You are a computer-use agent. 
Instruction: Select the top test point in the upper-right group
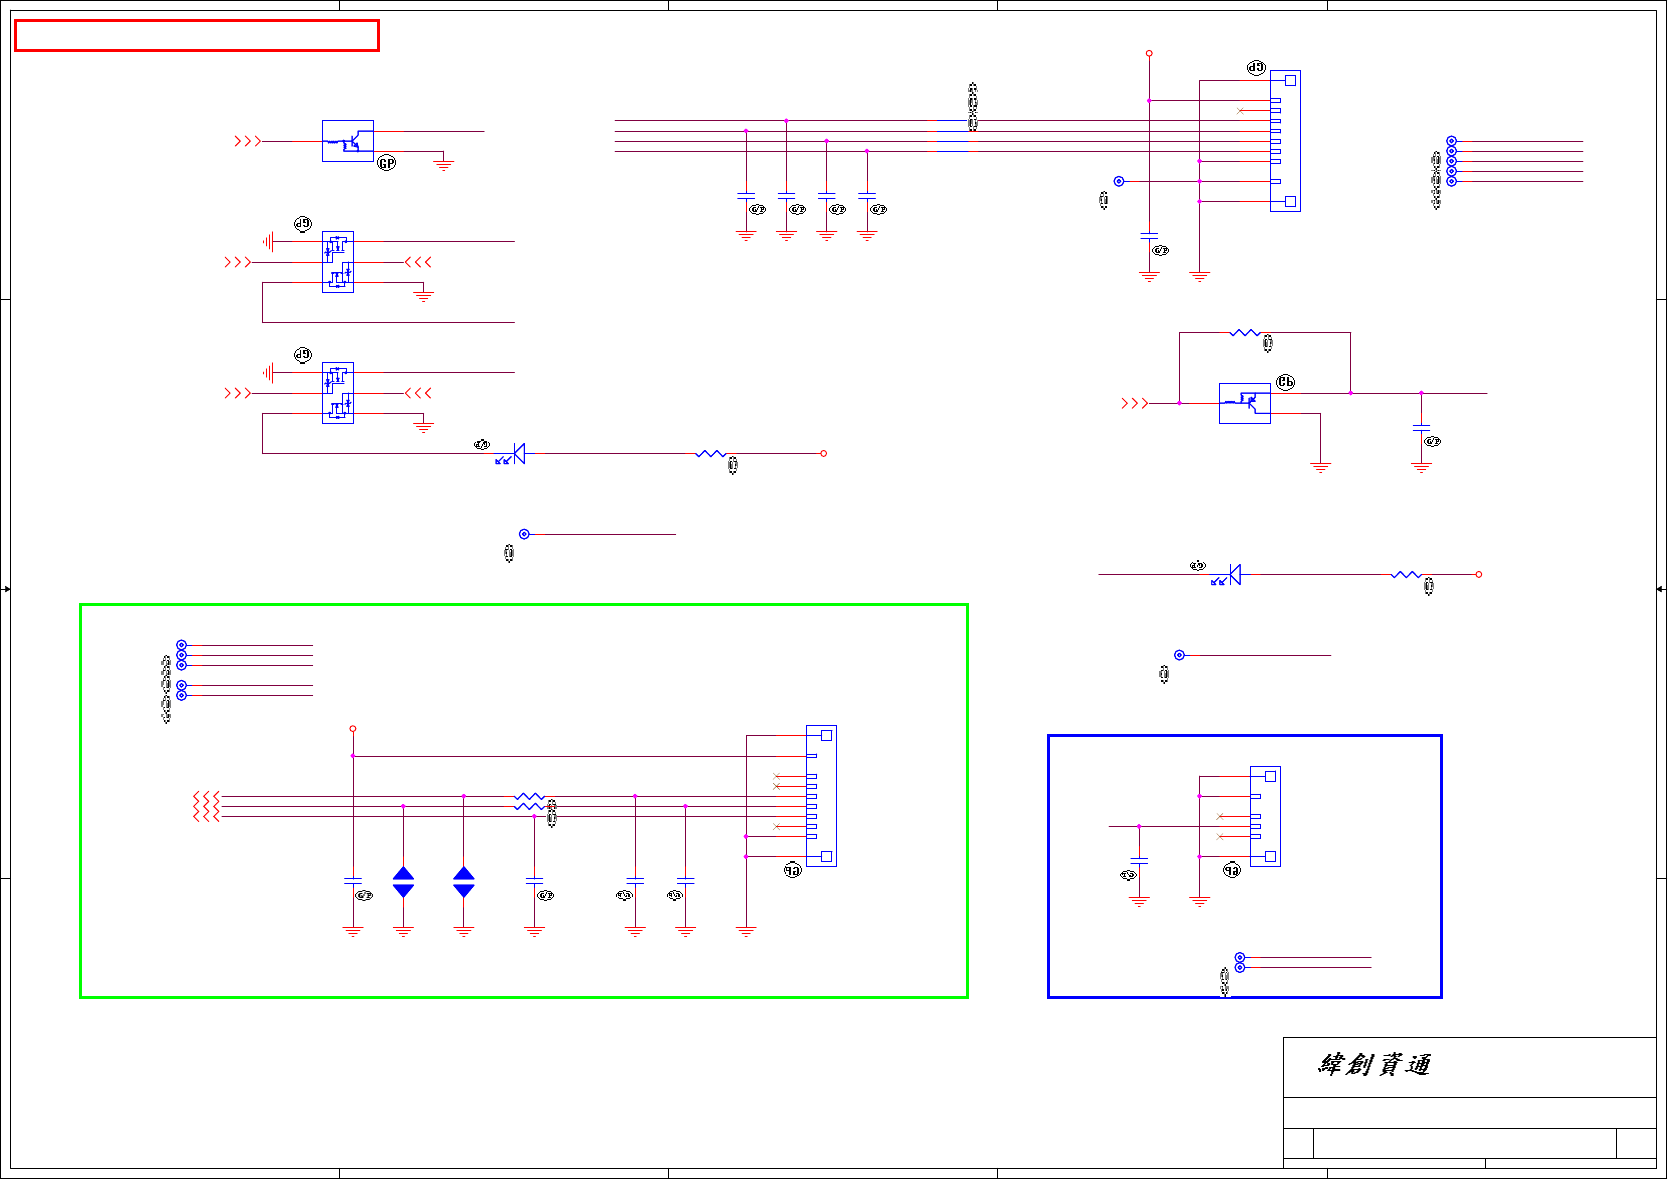pos(1451,141)
